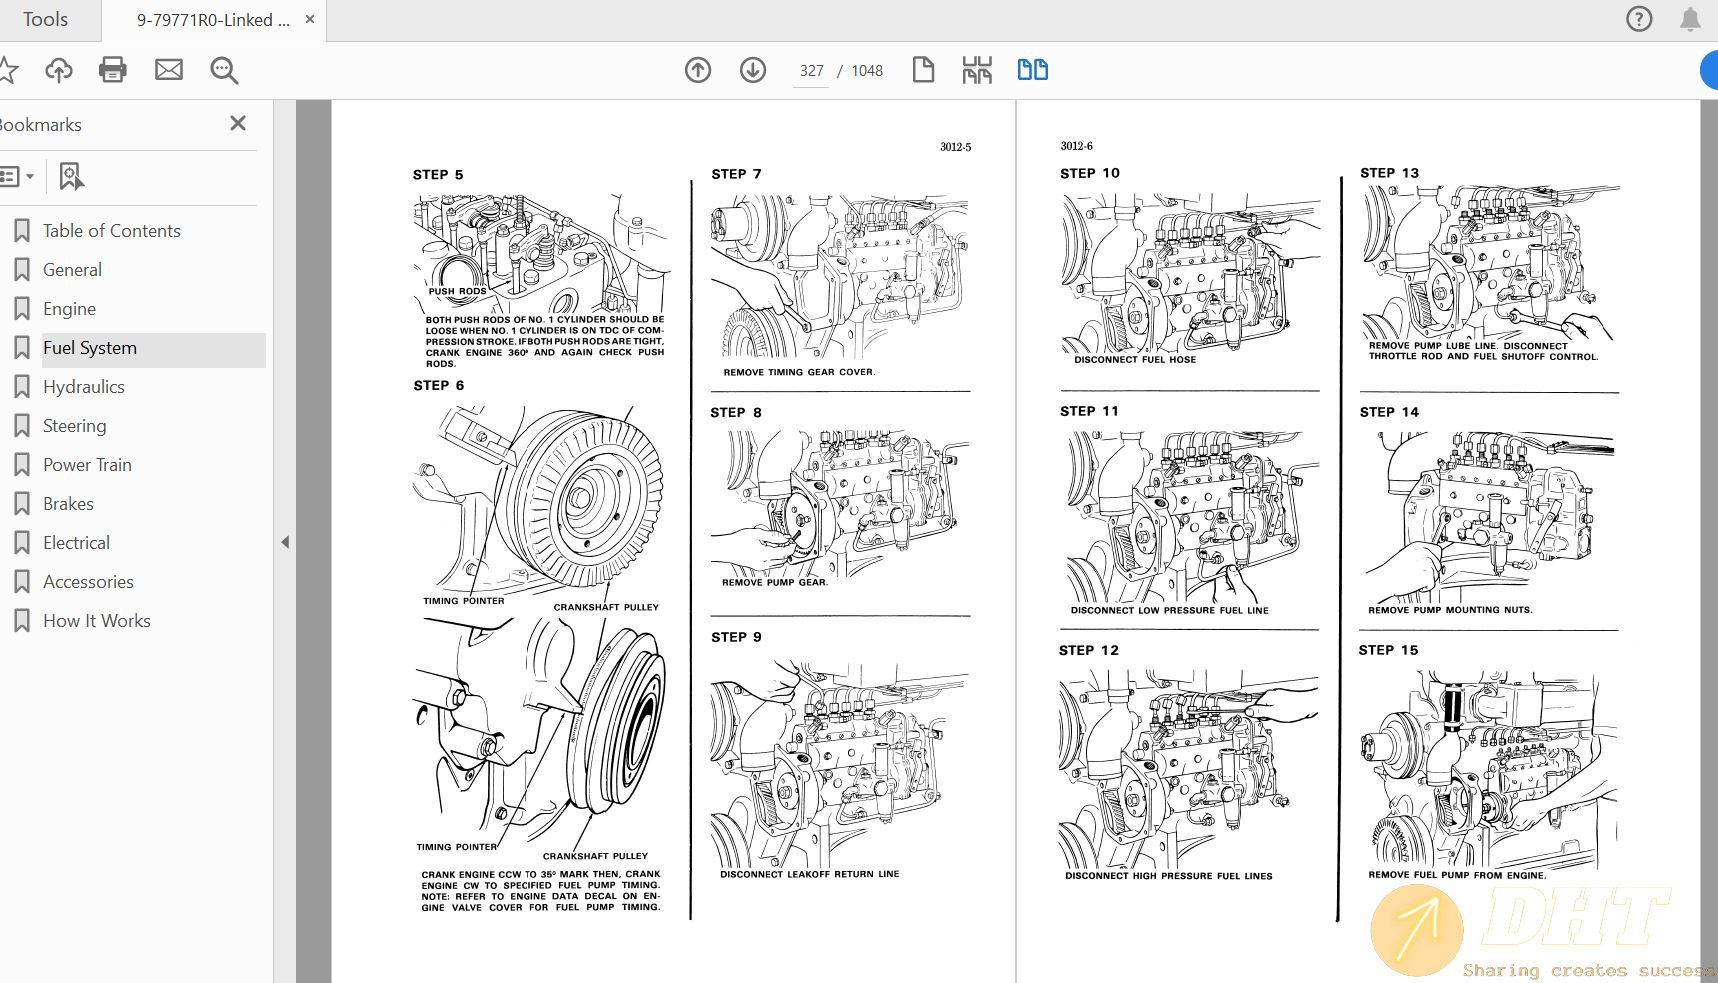Email the current document
Screen dimensions: 1718x983
pyautogui.click(x=167, y=70)
